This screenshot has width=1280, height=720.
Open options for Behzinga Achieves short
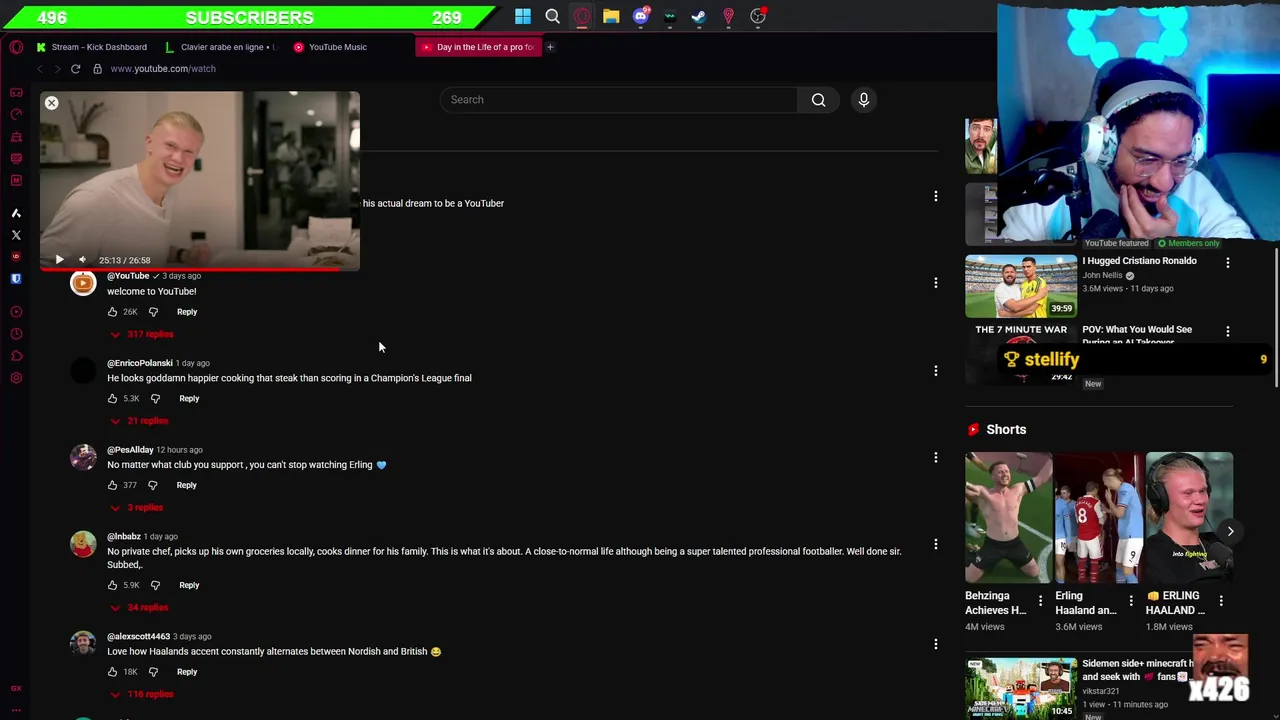(1040, 601)
